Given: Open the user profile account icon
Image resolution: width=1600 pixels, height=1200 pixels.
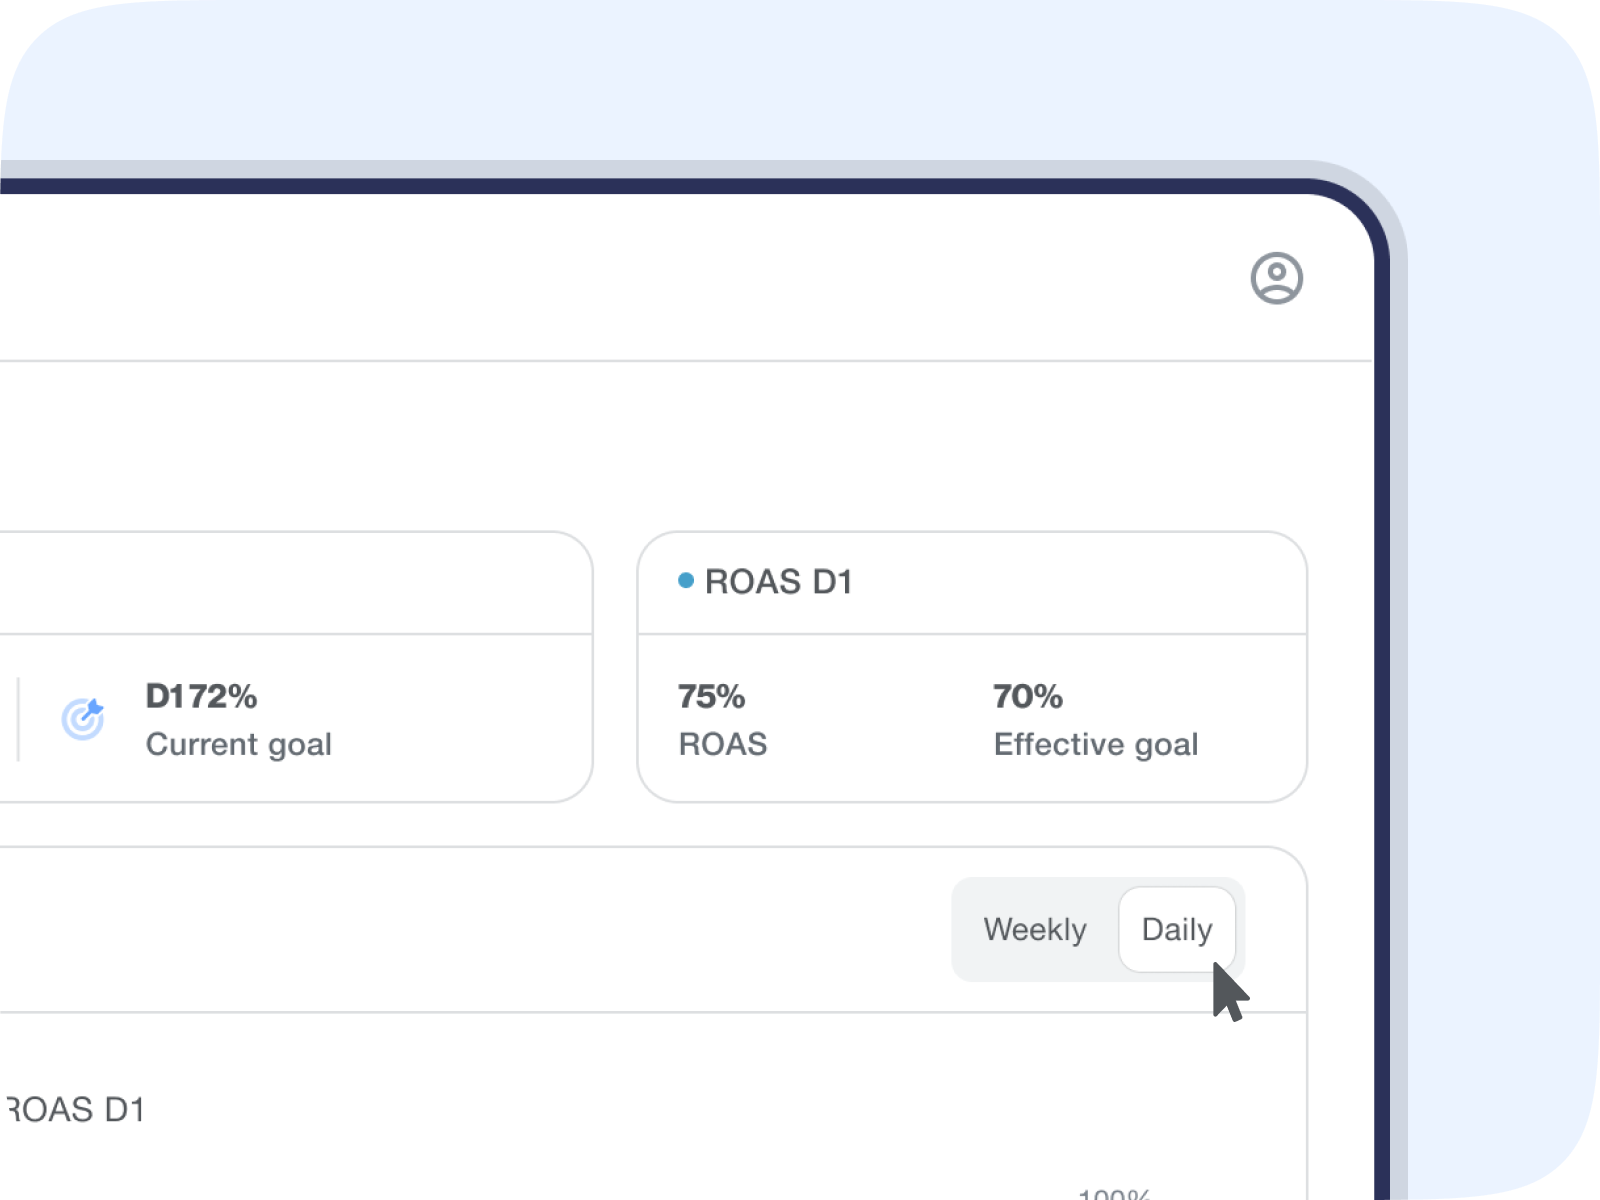Looking at the screenshot, I should (1276, 278).
